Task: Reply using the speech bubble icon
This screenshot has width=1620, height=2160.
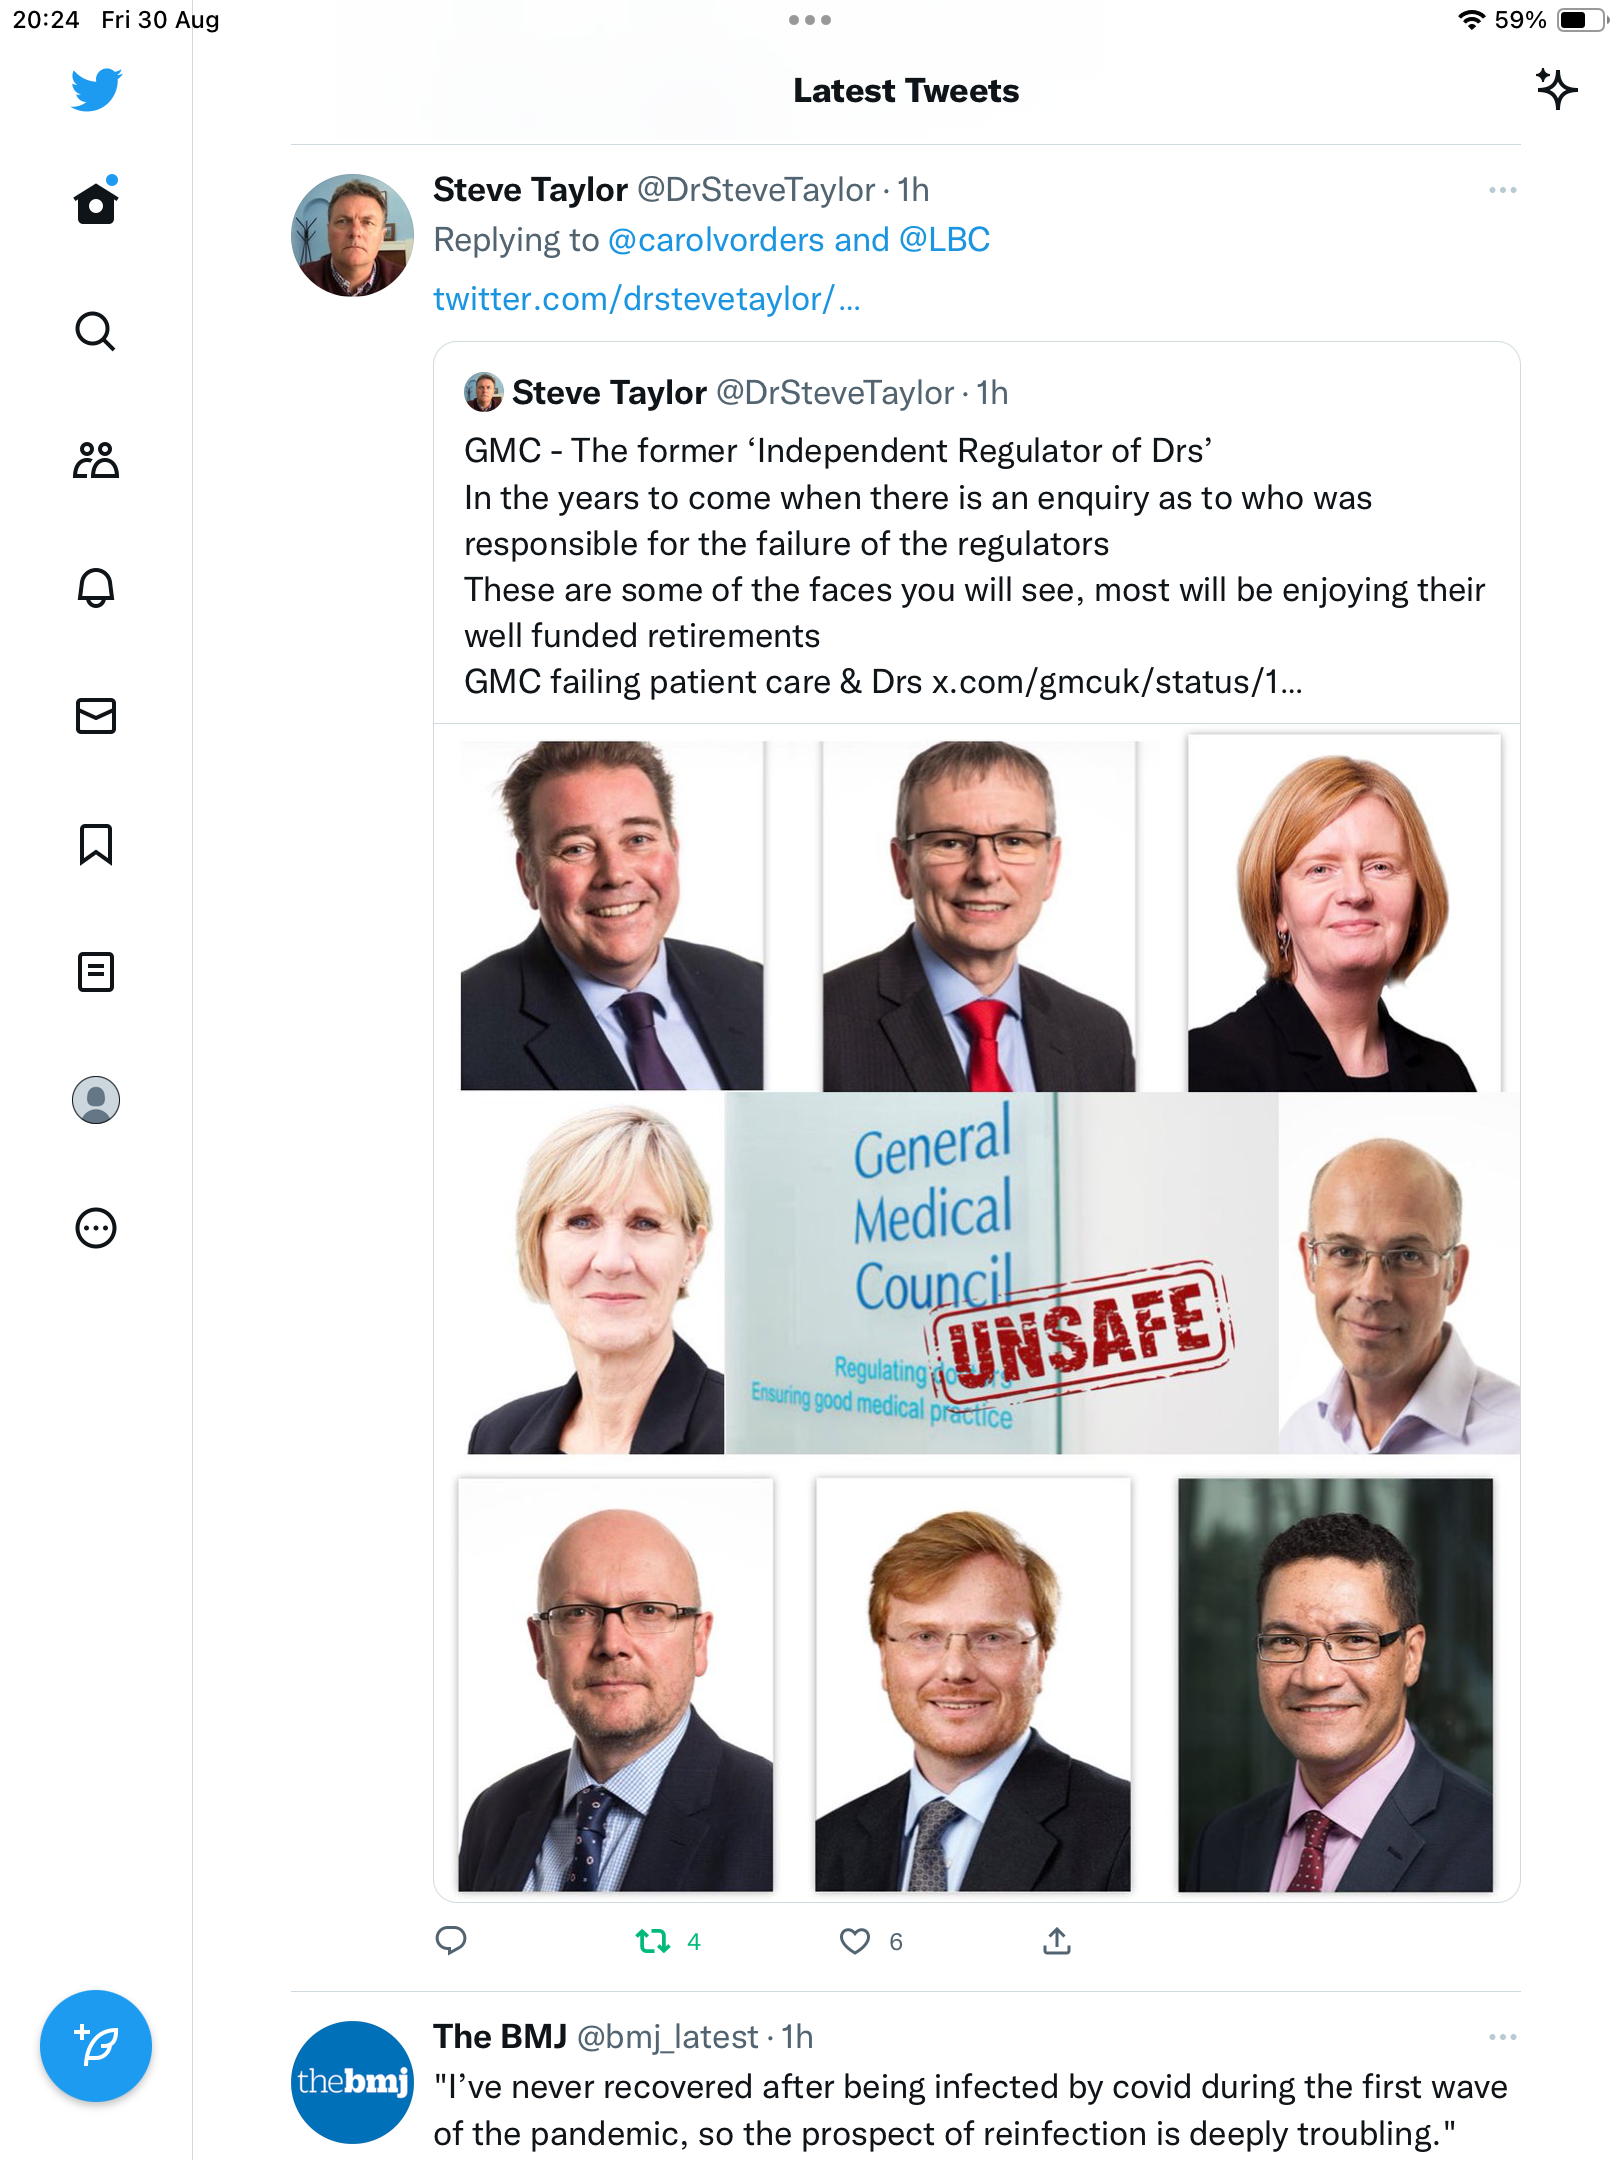Action: [451, 1941]
